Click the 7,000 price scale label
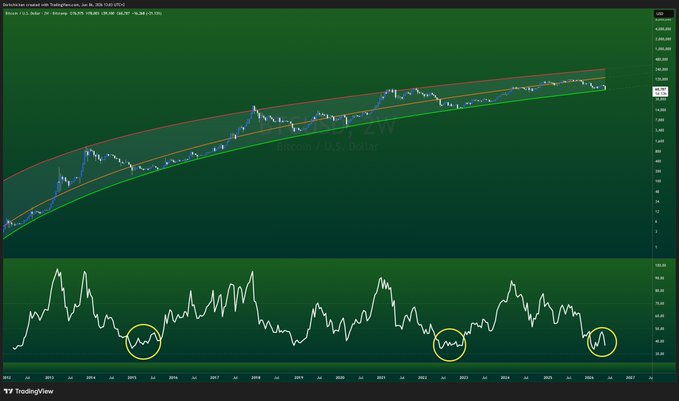Viewport: 679px width, 401px height. coord(660,120)
